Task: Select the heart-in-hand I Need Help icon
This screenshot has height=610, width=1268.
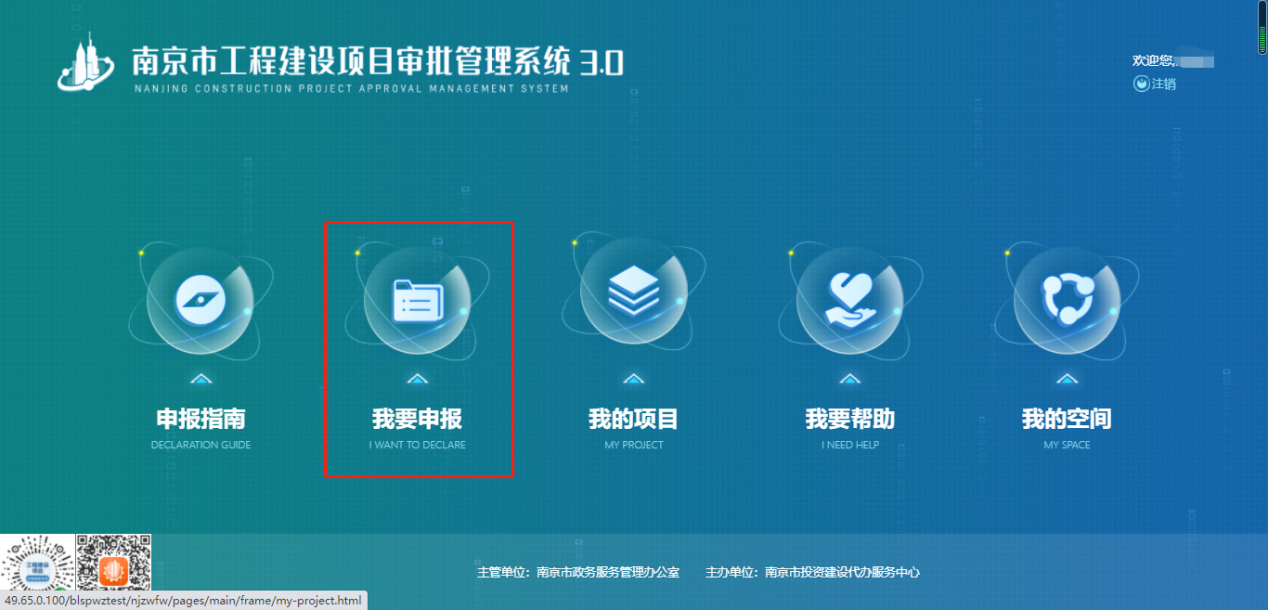Action: tap(850, 298)
